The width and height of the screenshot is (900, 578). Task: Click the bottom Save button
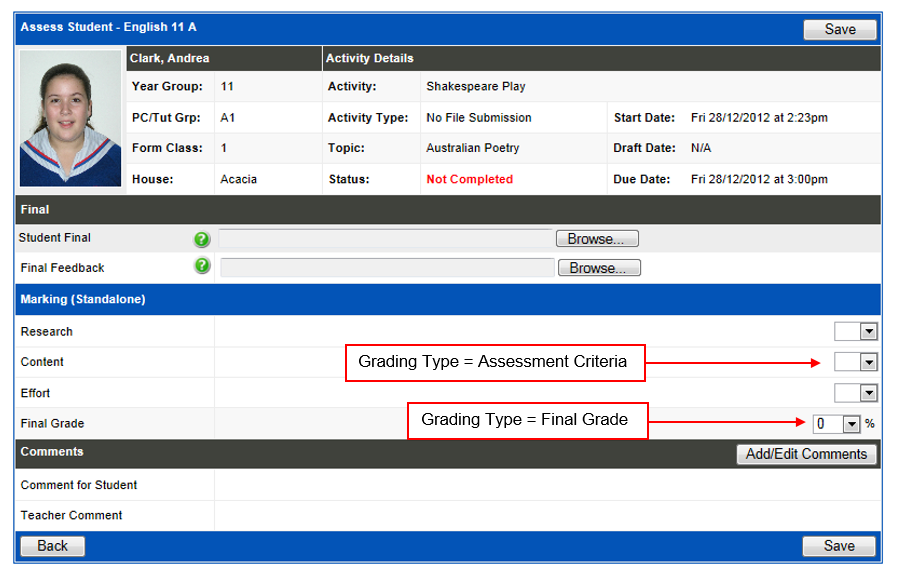click(839, 546)
